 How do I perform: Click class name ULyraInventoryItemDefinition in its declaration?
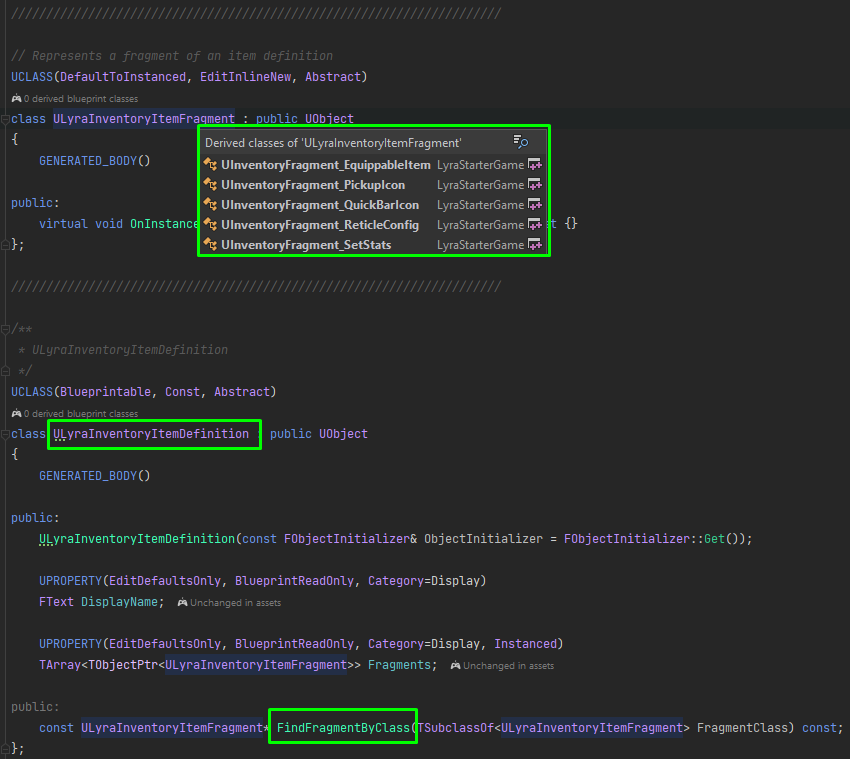pyautogui.click(x=151, y=434)
